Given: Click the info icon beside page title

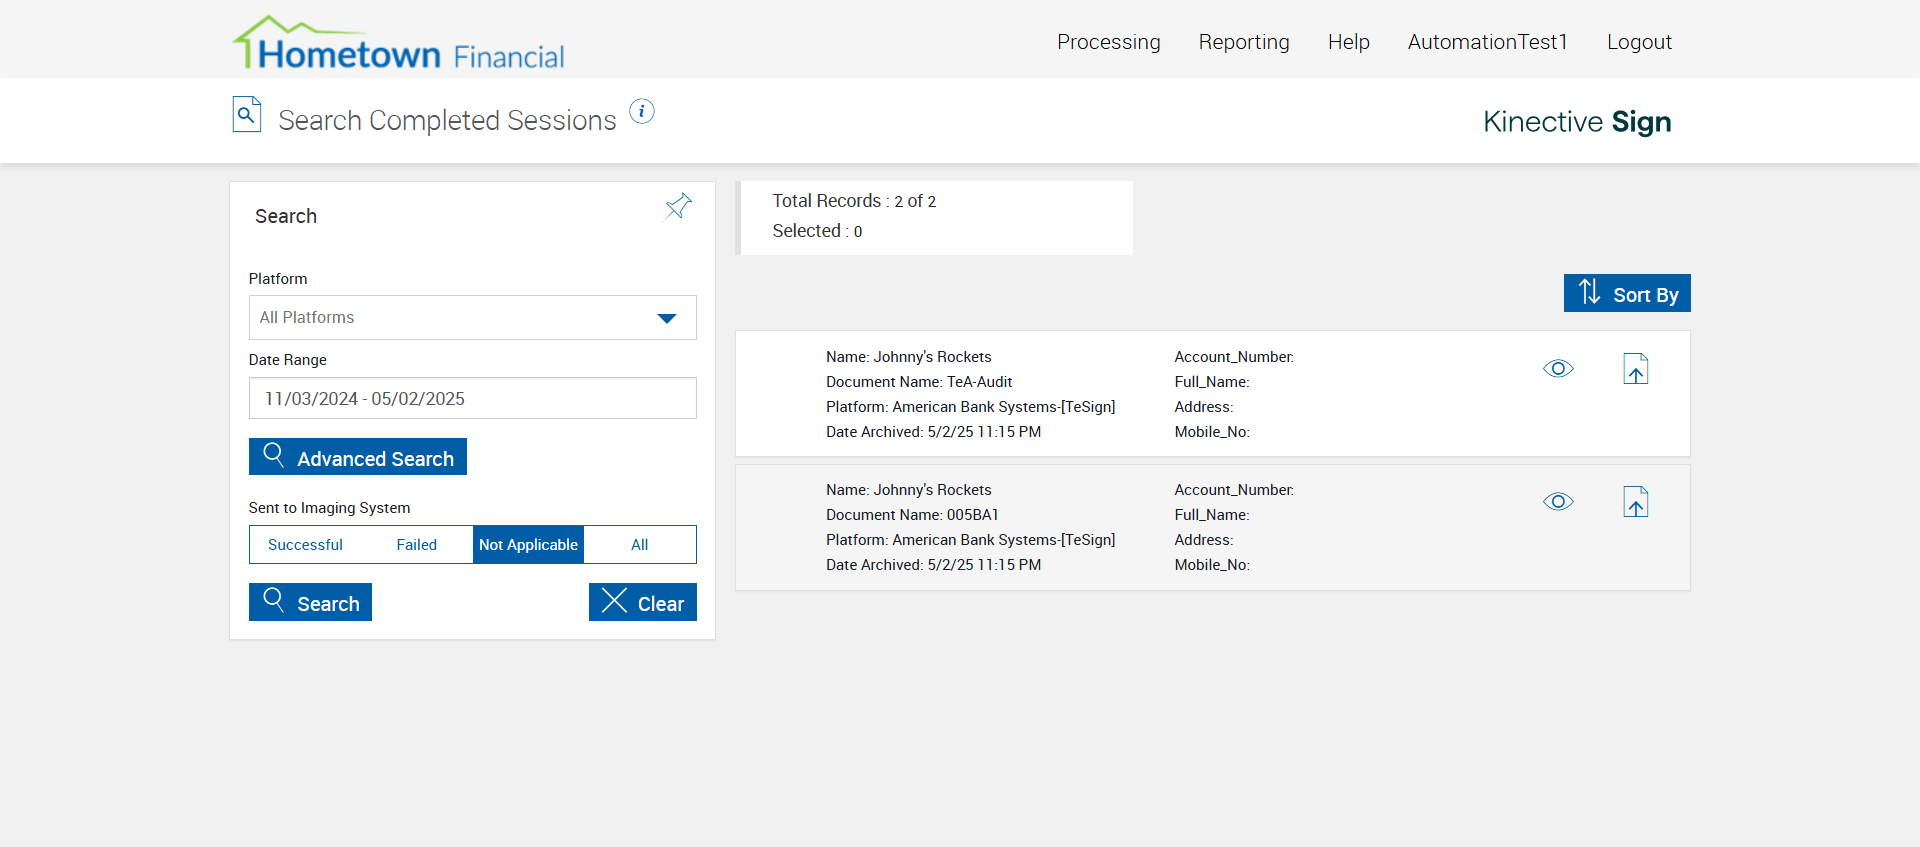Looking at the screenshot, I should coord(642,111).
